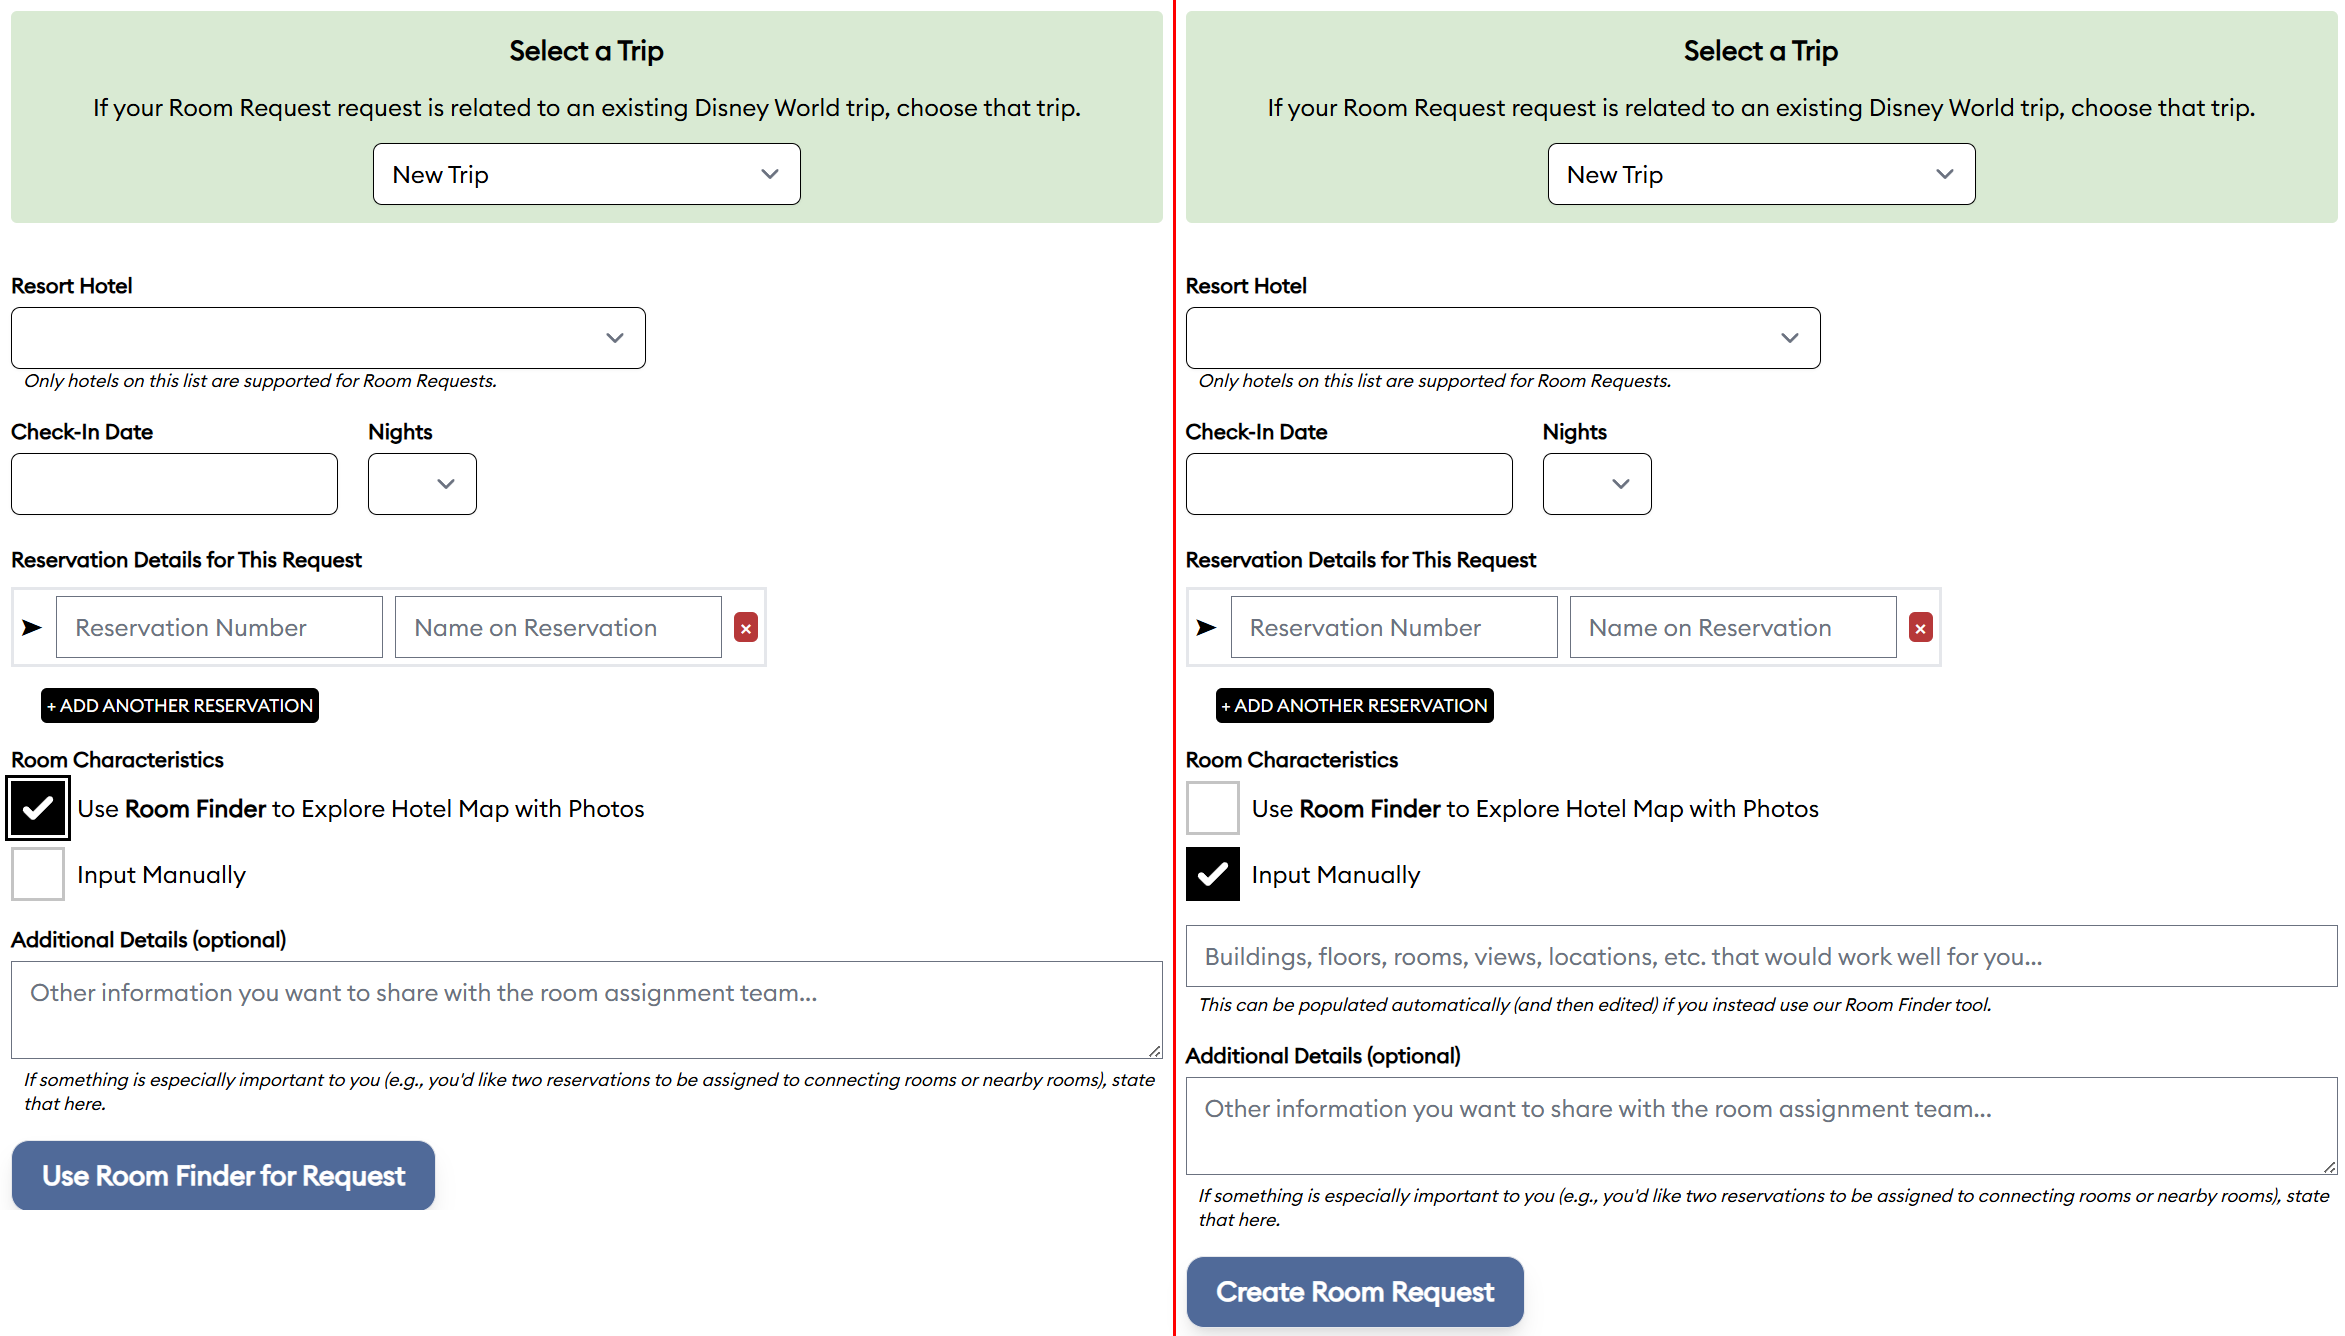Open the left New Trip dropdown

click(x=586, y=174)
